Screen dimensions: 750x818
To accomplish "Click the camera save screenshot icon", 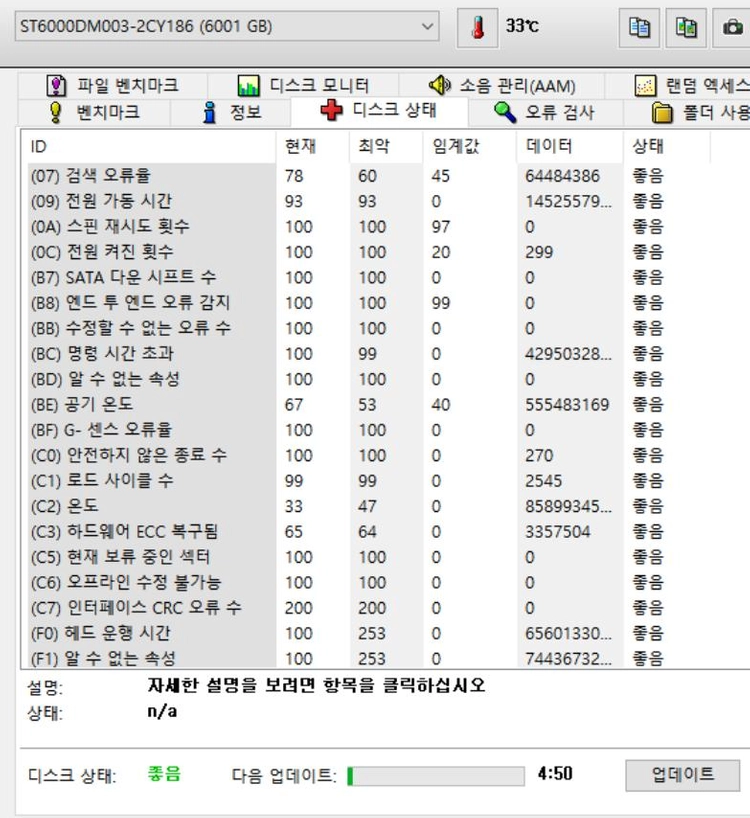I will click(732, 27).
